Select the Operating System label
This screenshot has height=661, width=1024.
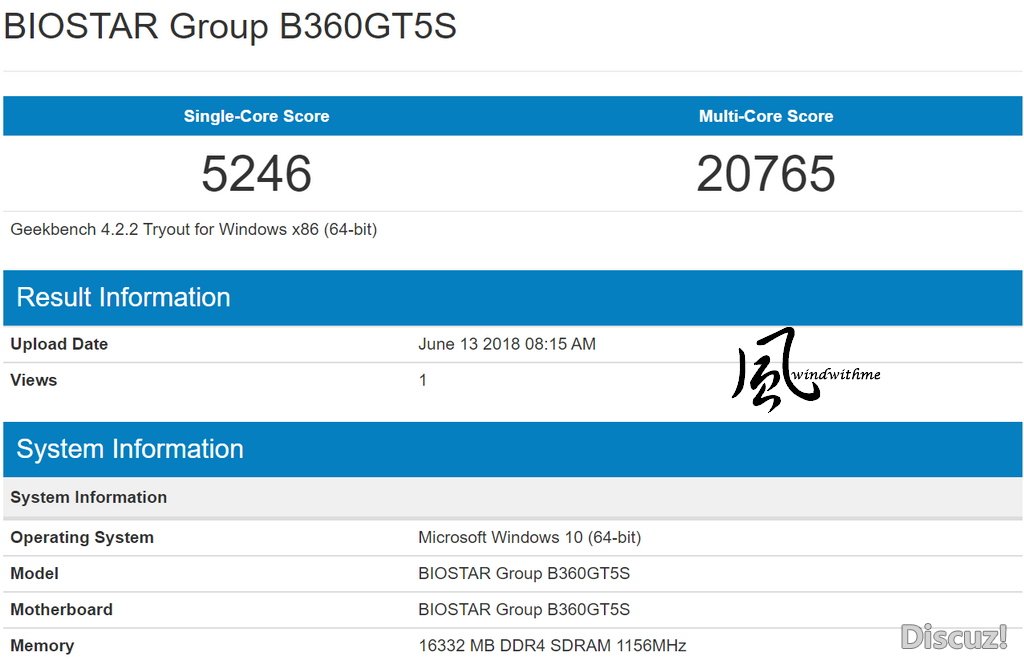[82, 538]
